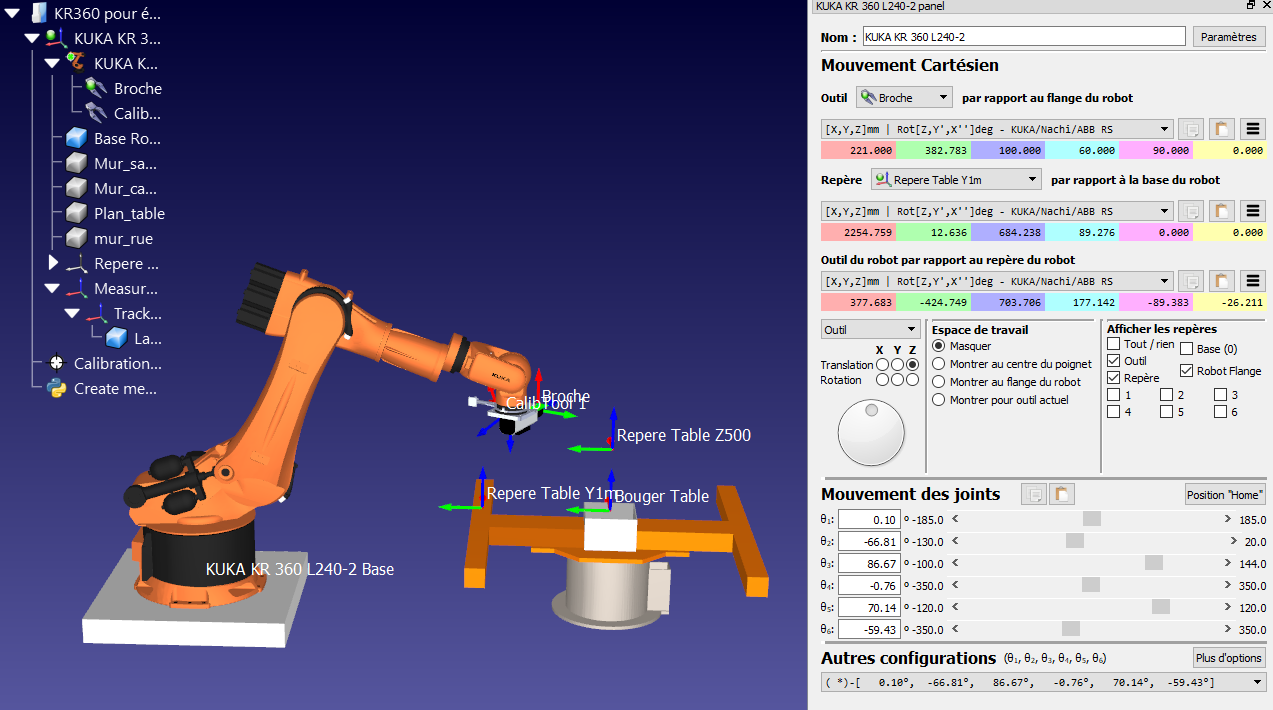Image resolution: width=1273 pixels, height=710 pixels.
Task: Select the Calibration target icon in tree
Action: pos(56,364)
